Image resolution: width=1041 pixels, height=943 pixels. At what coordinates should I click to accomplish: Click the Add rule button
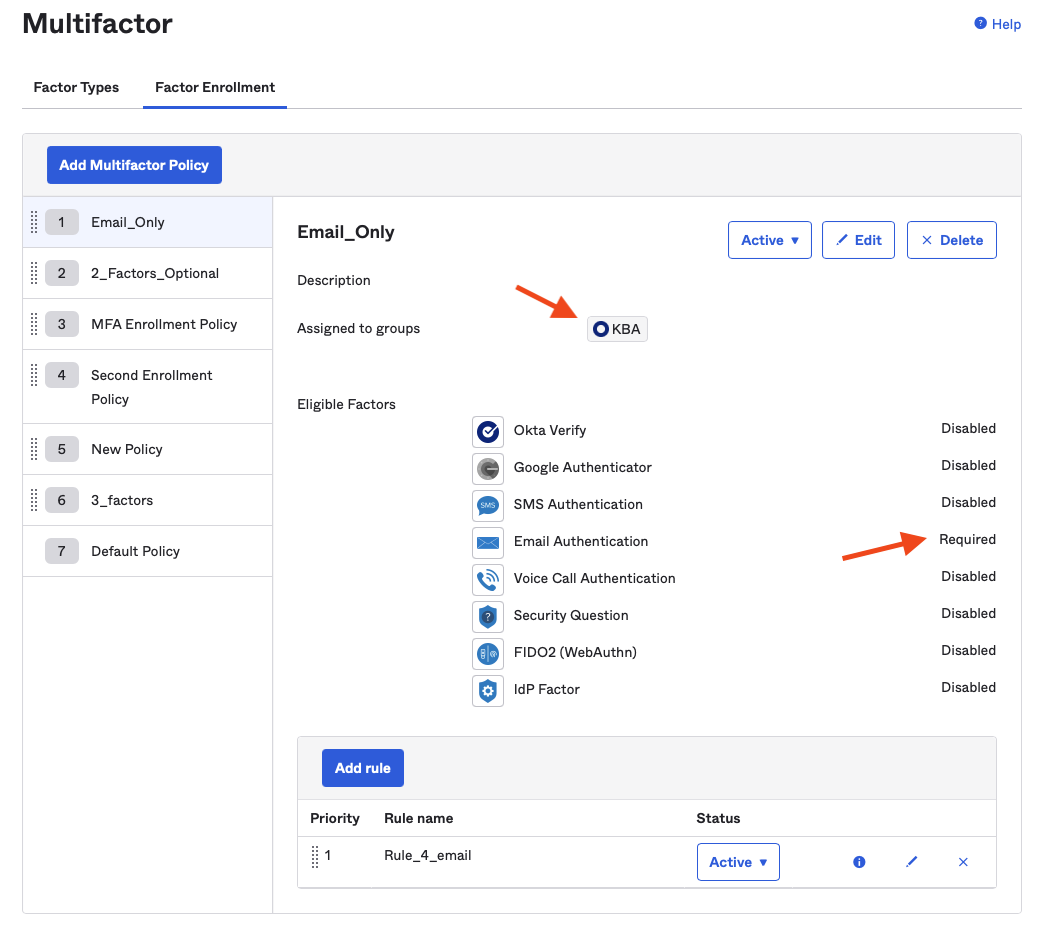coord(362,768)
